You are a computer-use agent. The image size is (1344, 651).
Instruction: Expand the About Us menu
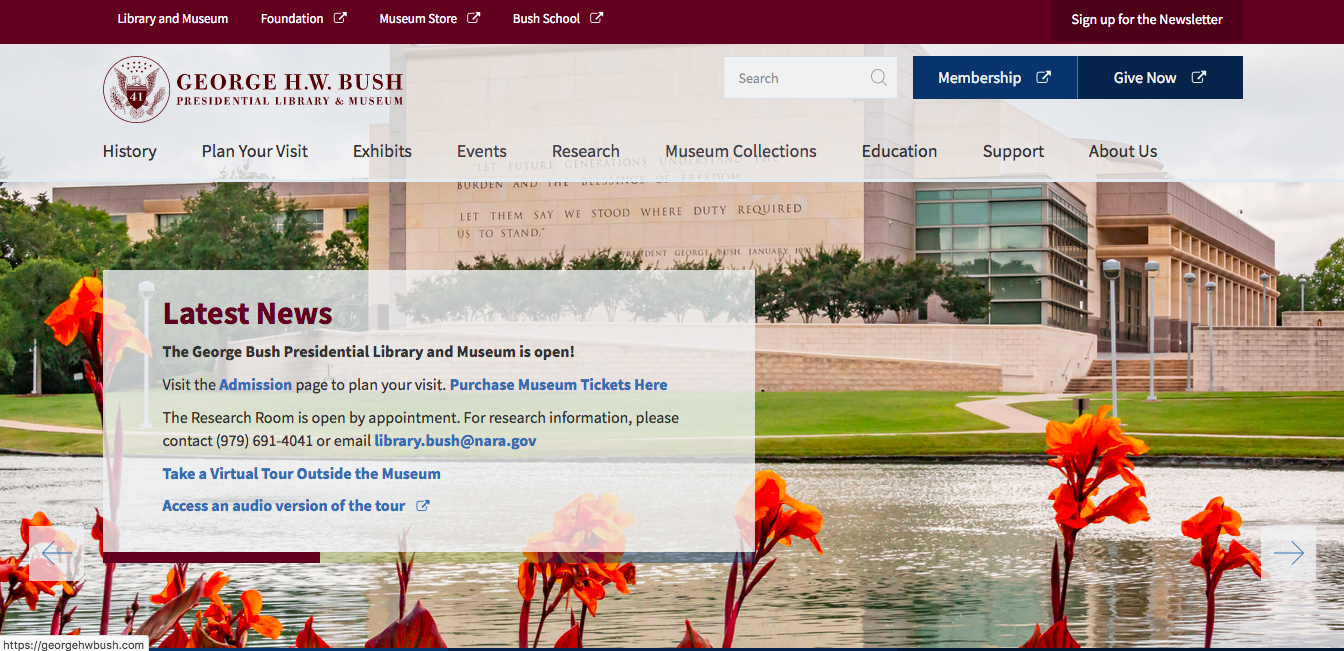point(1122,151)
